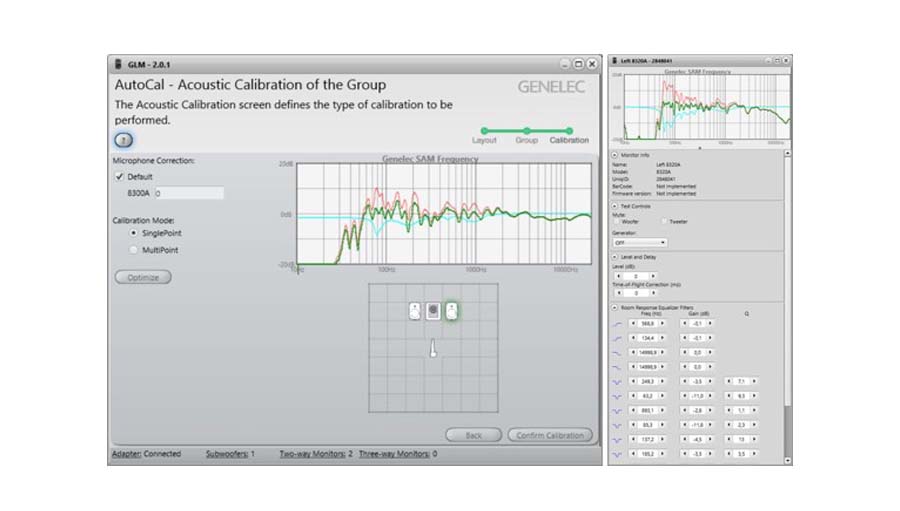The height and width of the screenshot is (511, 900).
Task: Decrease Time-of-Flight Correction with left arrow
Action: click(x=619, y=293)
